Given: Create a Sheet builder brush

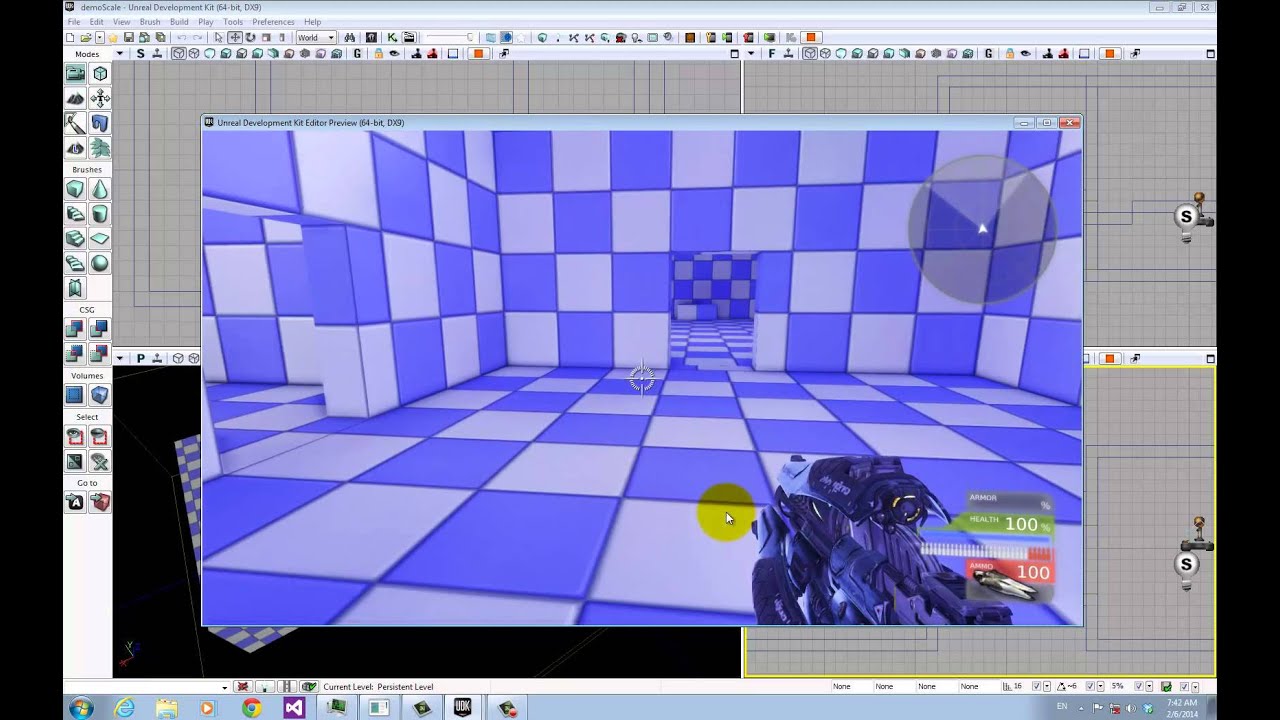Looking at the screenshot, I should click(100, 239).
